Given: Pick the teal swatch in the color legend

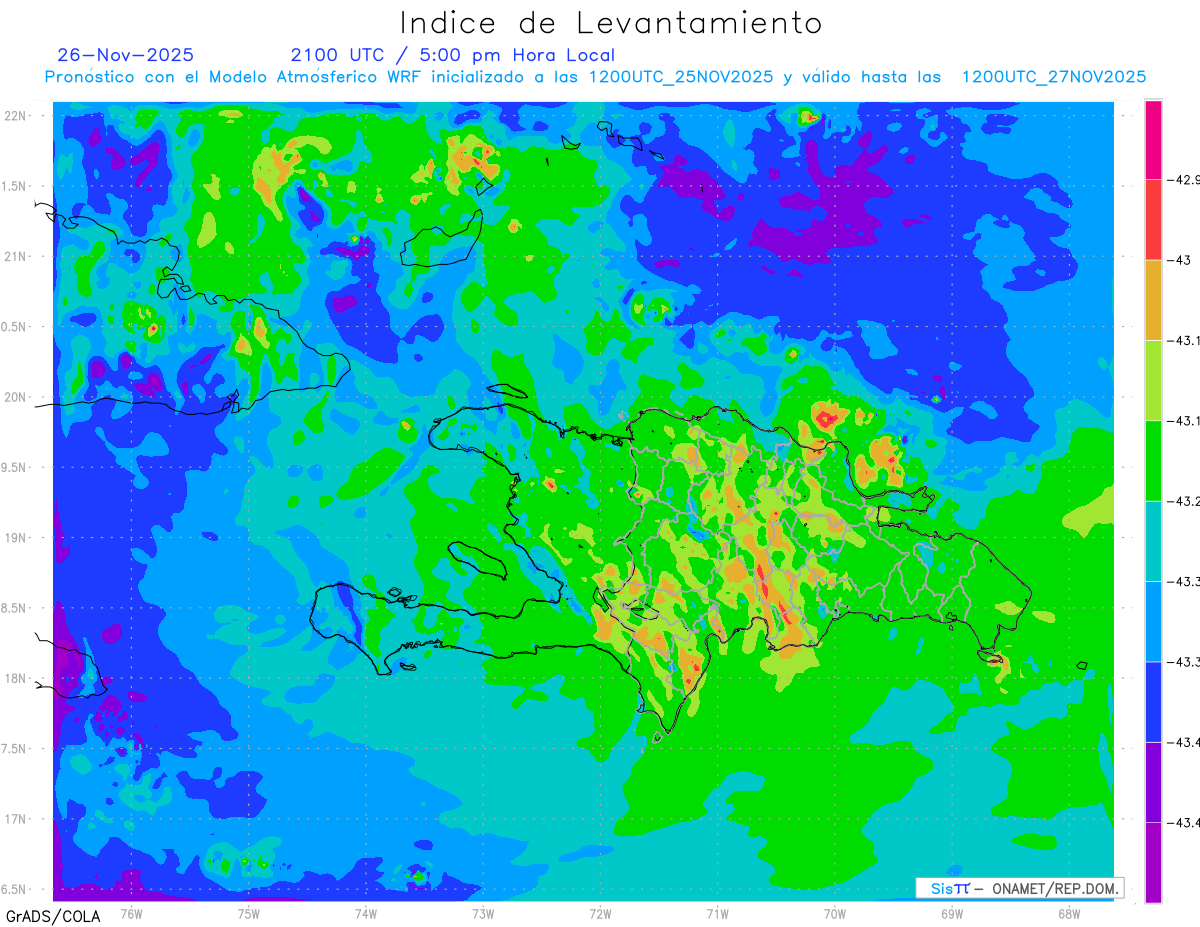Looking at the screenshot, I should click(1153, 541).
